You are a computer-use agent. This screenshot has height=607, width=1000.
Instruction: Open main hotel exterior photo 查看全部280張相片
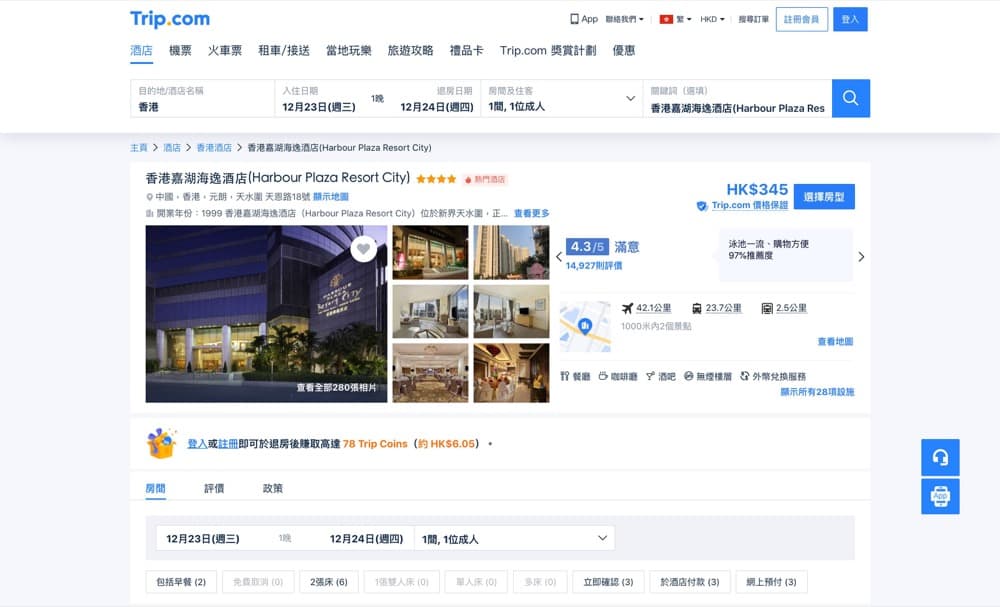tap(266, 314)
